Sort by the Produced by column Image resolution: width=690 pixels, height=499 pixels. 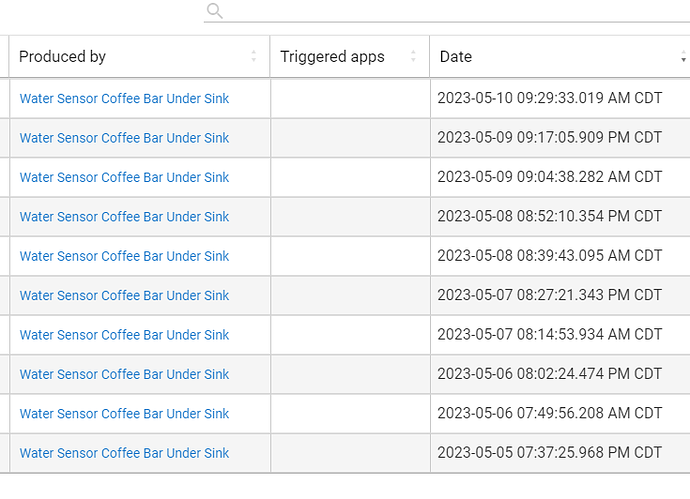[x=62, y=57]
